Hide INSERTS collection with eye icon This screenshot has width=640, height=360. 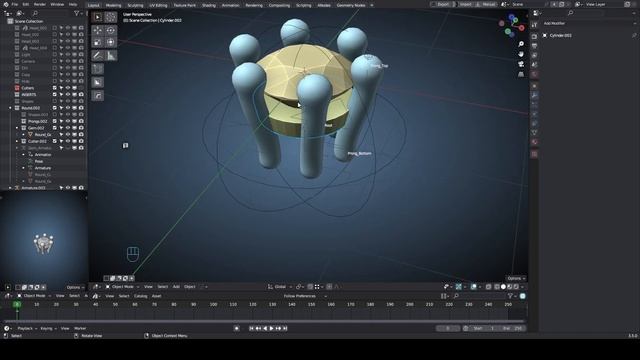click(x=68, y=94)
